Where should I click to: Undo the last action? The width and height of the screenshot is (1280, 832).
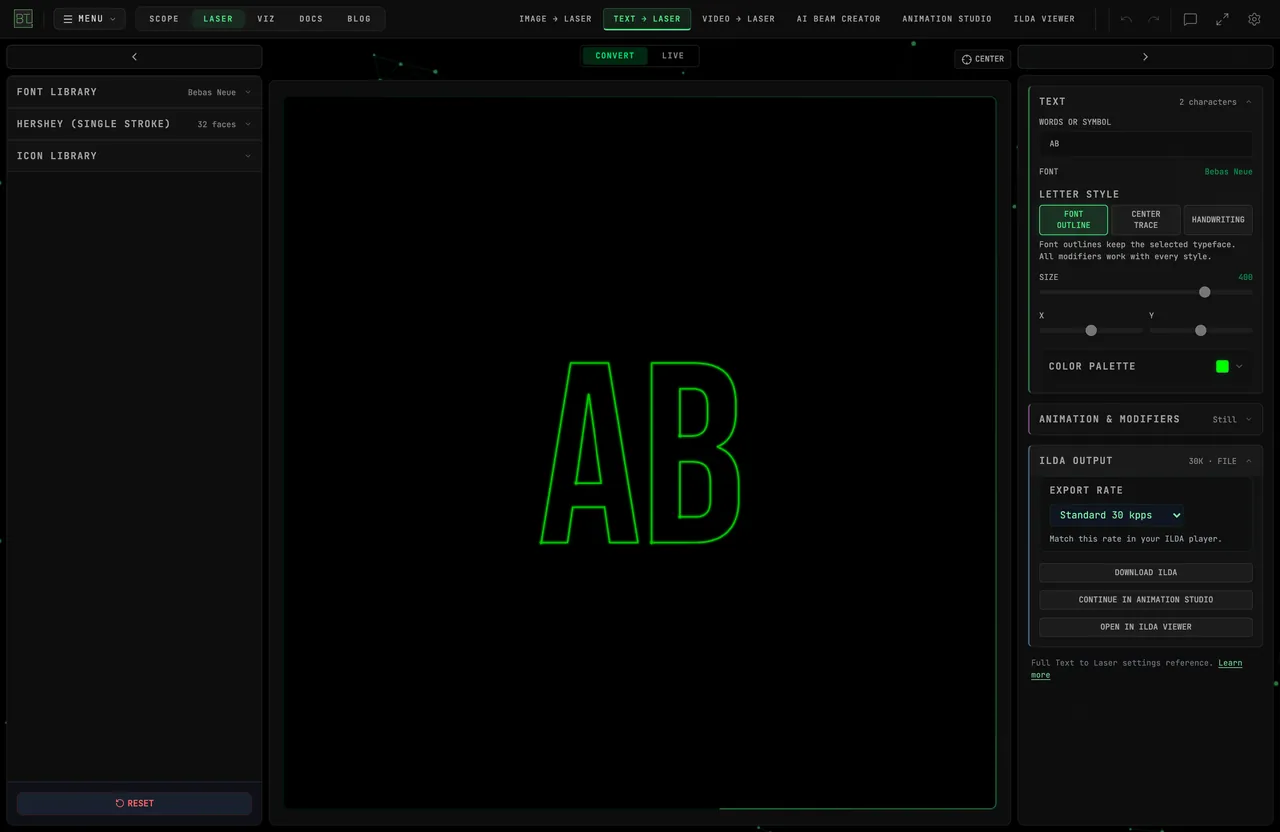[1127, 19]
